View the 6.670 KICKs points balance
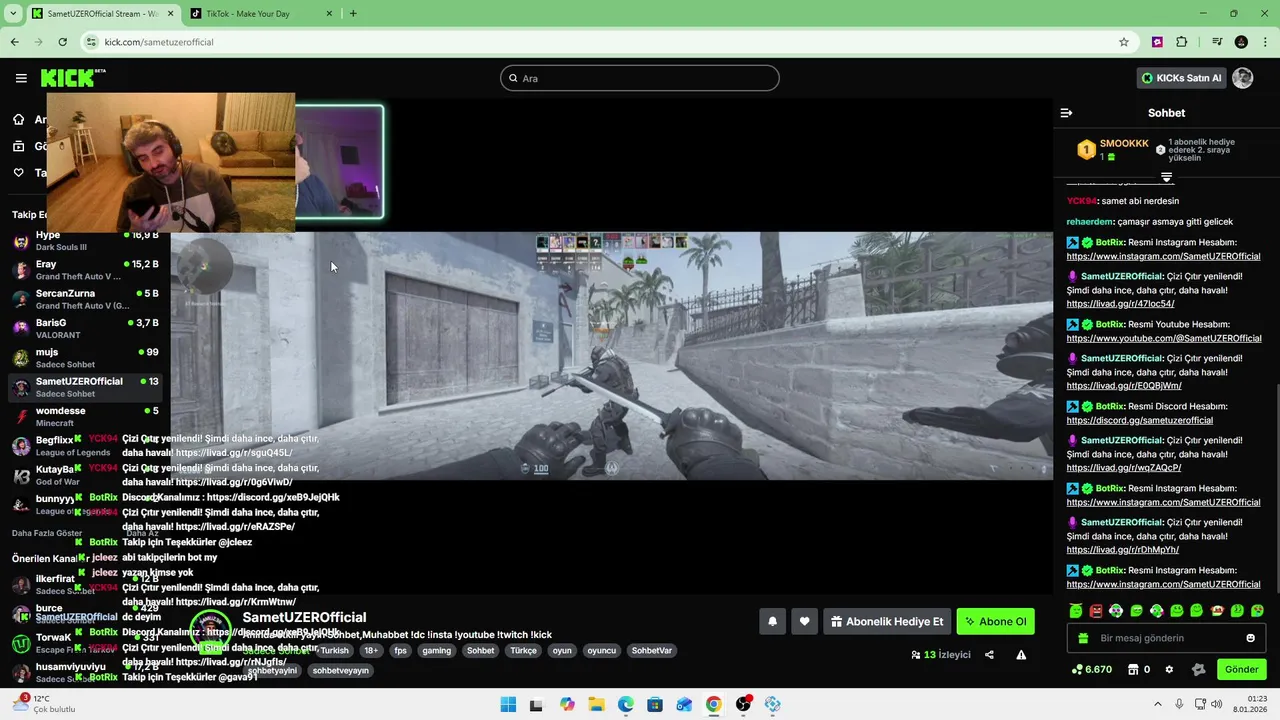The width and height of the screenshot is (1280, 720). [1092, 669]
